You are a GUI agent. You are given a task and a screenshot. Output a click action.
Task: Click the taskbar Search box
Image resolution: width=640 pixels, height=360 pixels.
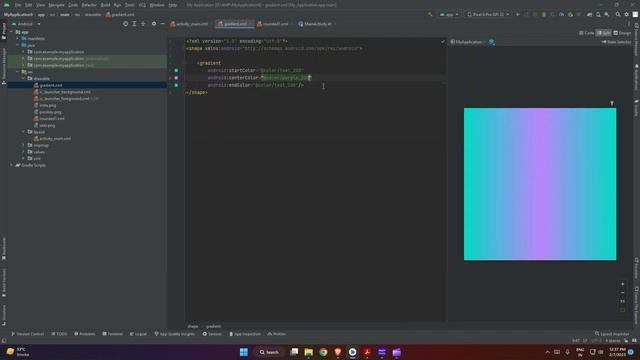(269, 352)
